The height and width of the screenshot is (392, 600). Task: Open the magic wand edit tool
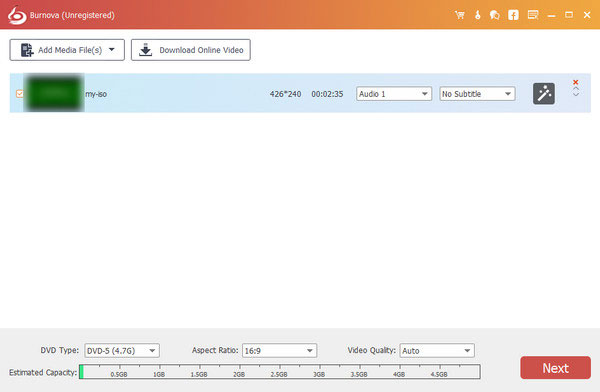tap(544, 94)
